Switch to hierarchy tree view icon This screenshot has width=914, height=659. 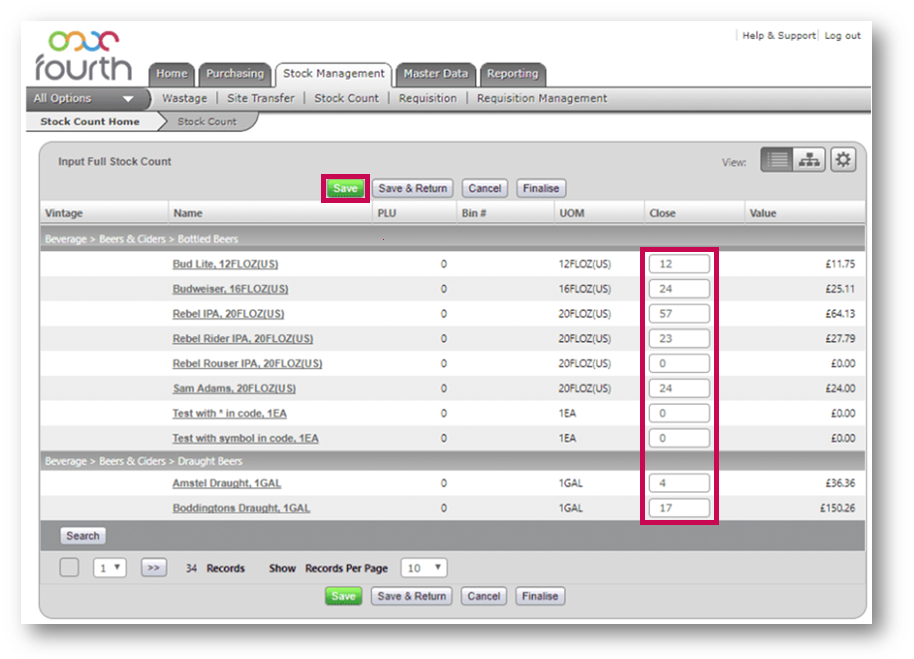809,160
